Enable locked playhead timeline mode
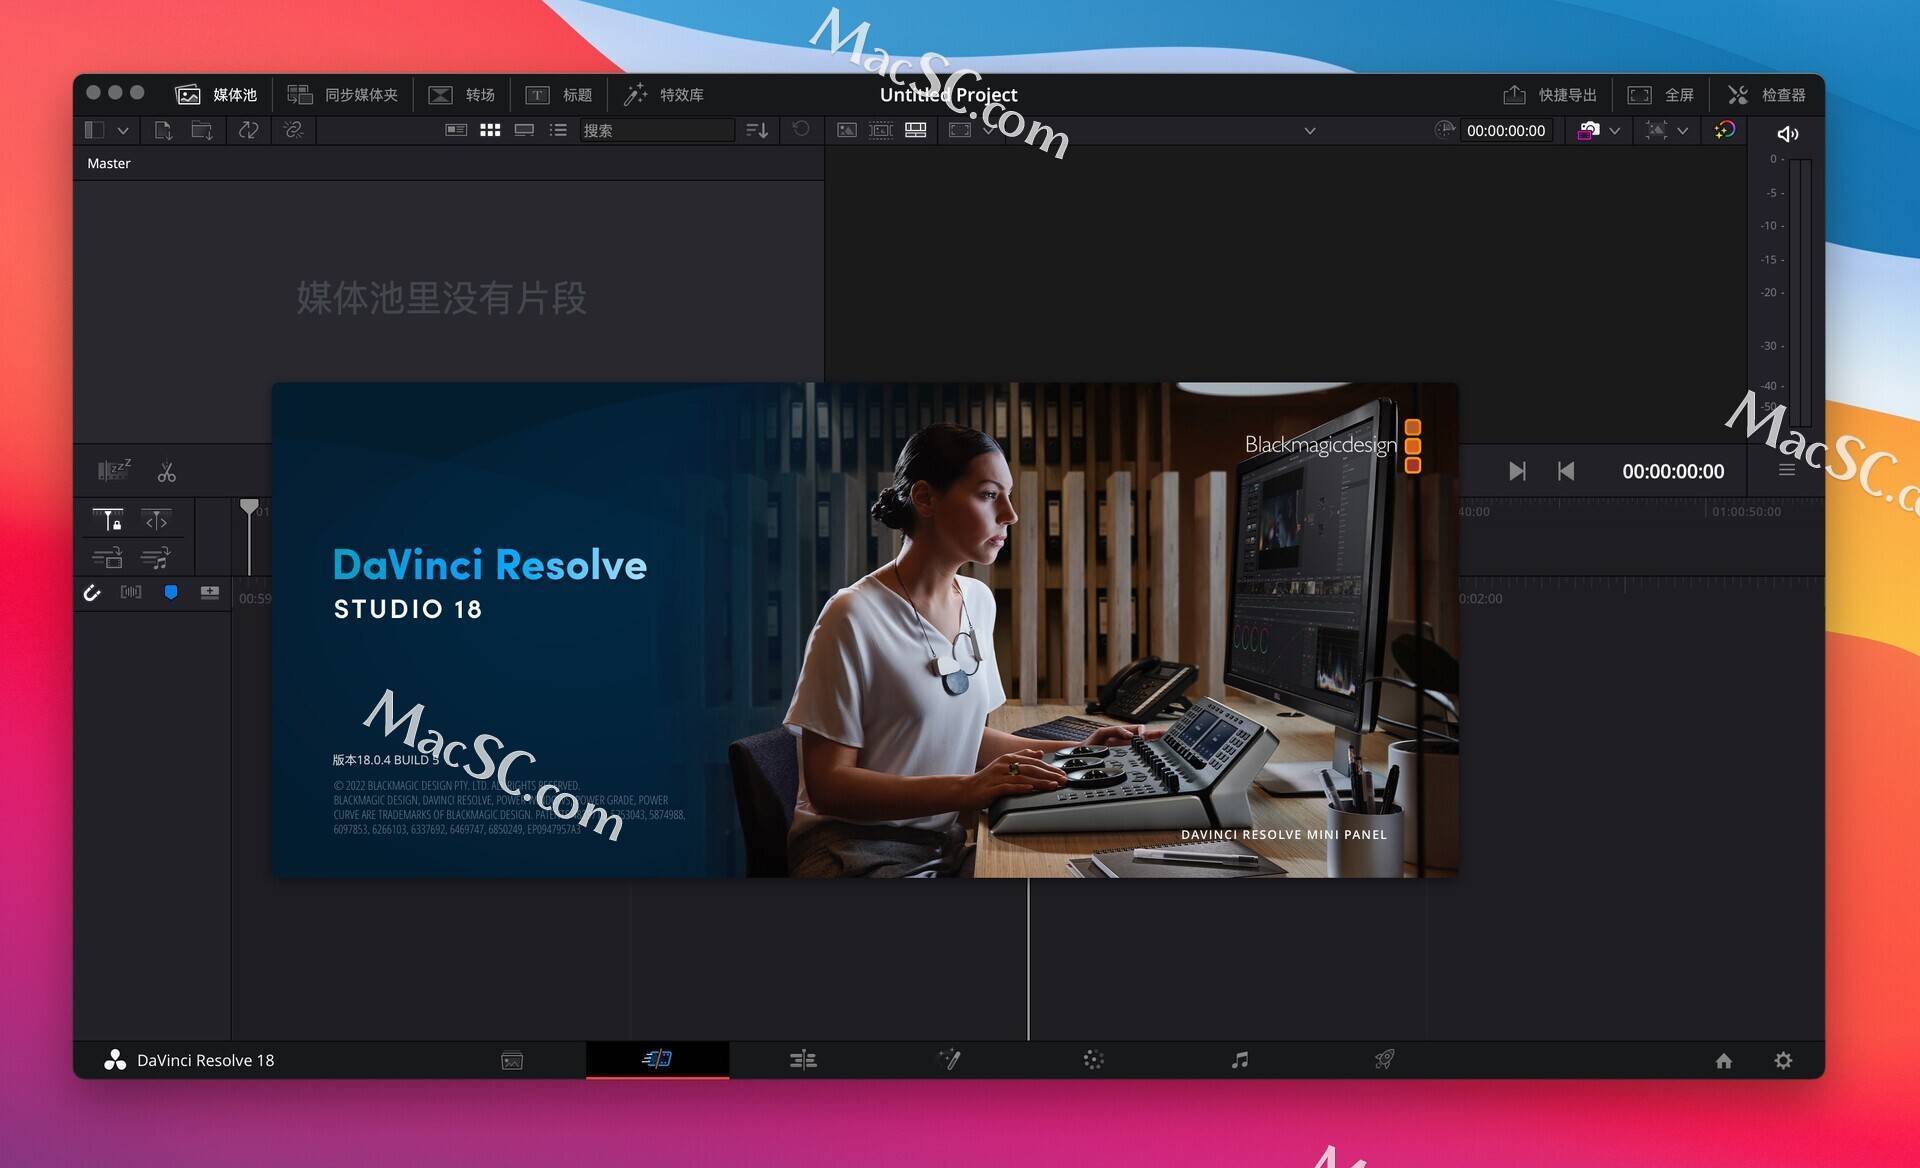The image size is (1920, 1168). point(108,520)
